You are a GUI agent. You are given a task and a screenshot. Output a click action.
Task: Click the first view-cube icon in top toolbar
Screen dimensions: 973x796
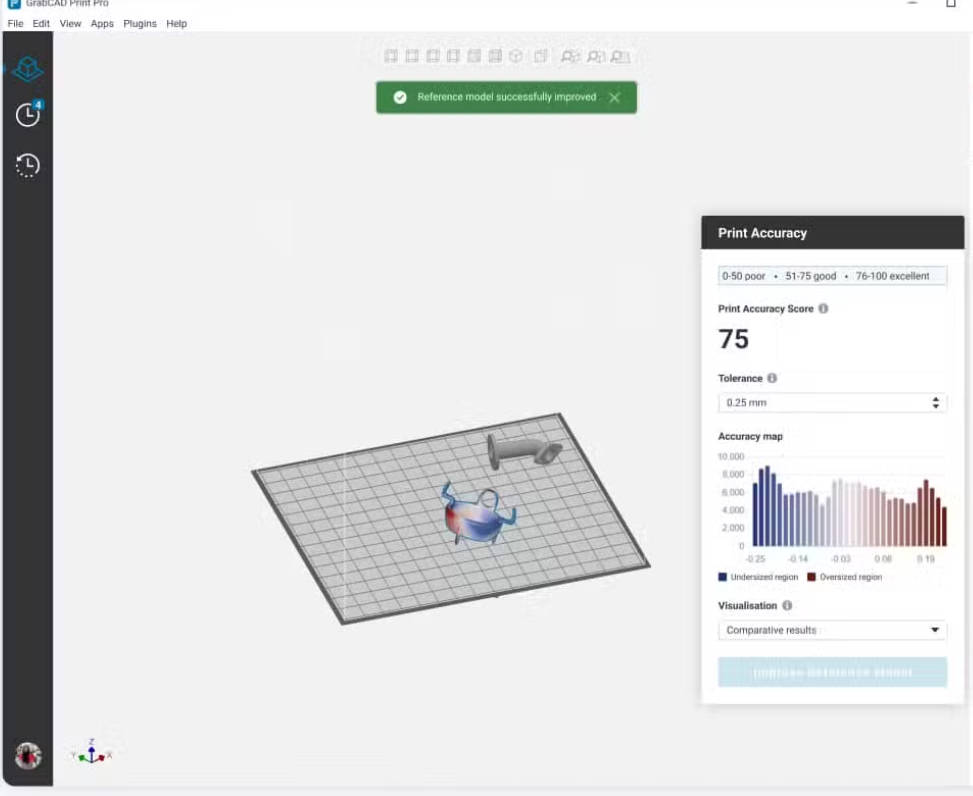pos(391,57)
